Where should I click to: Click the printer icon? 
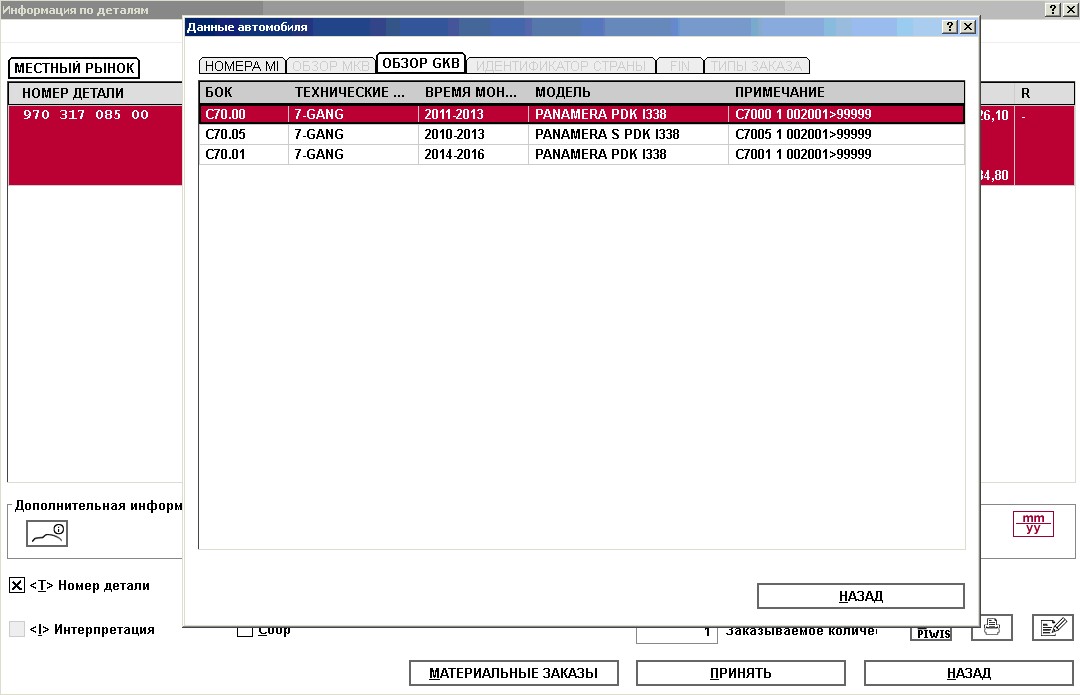pos(991,627)
